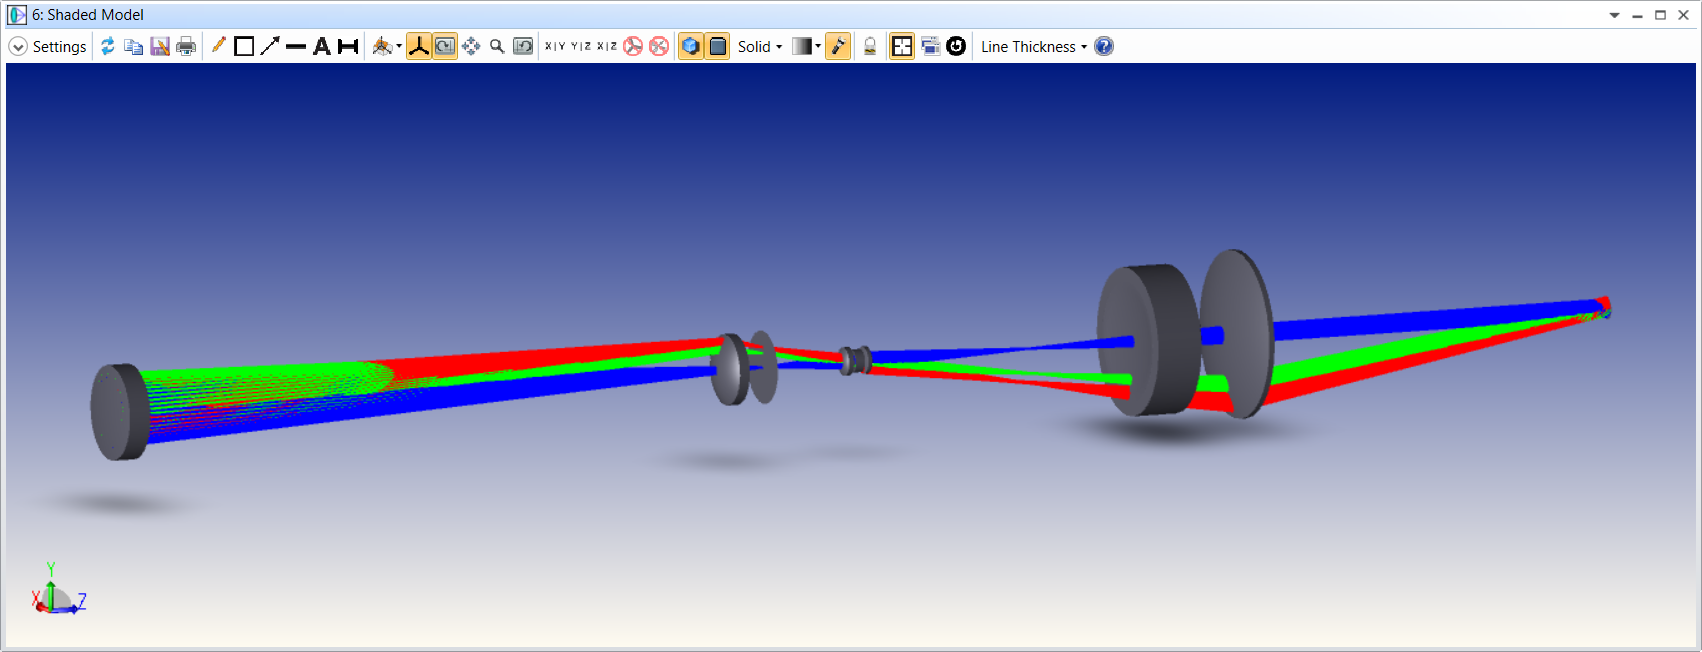
Task: Open the window options menu arrow
Action: [x=1614, y=15]
